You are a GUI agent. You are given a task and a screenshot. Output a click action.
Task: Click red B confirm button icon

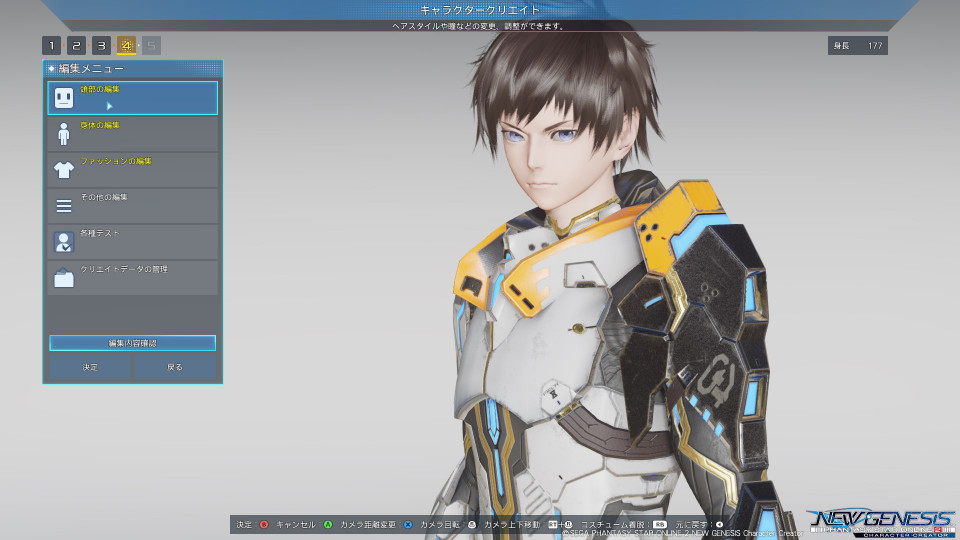(264, 525)
